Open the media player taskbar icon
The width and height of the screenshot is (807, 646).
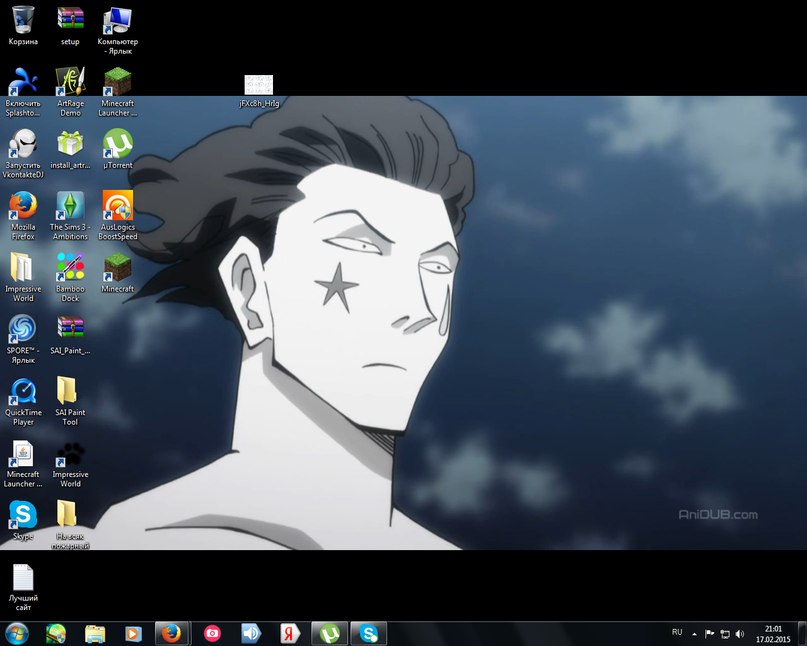133,634
